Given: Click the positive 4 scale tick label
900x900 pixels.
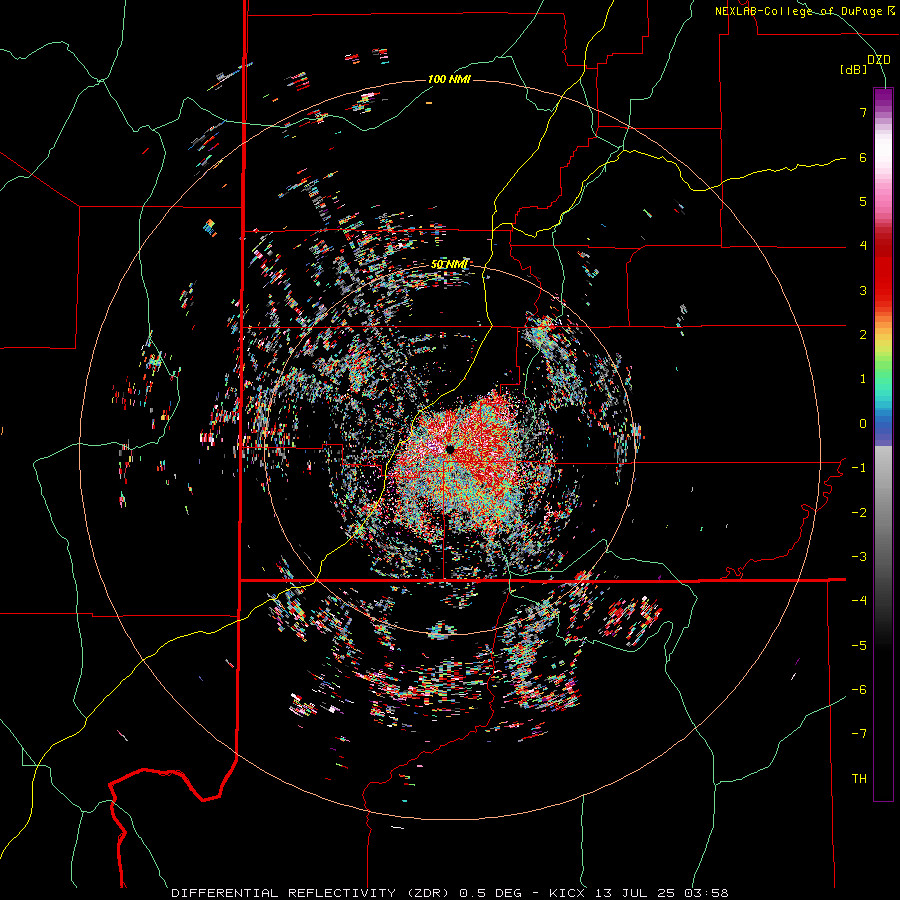Looking at the screenshot, I should (x=863, y=246).
